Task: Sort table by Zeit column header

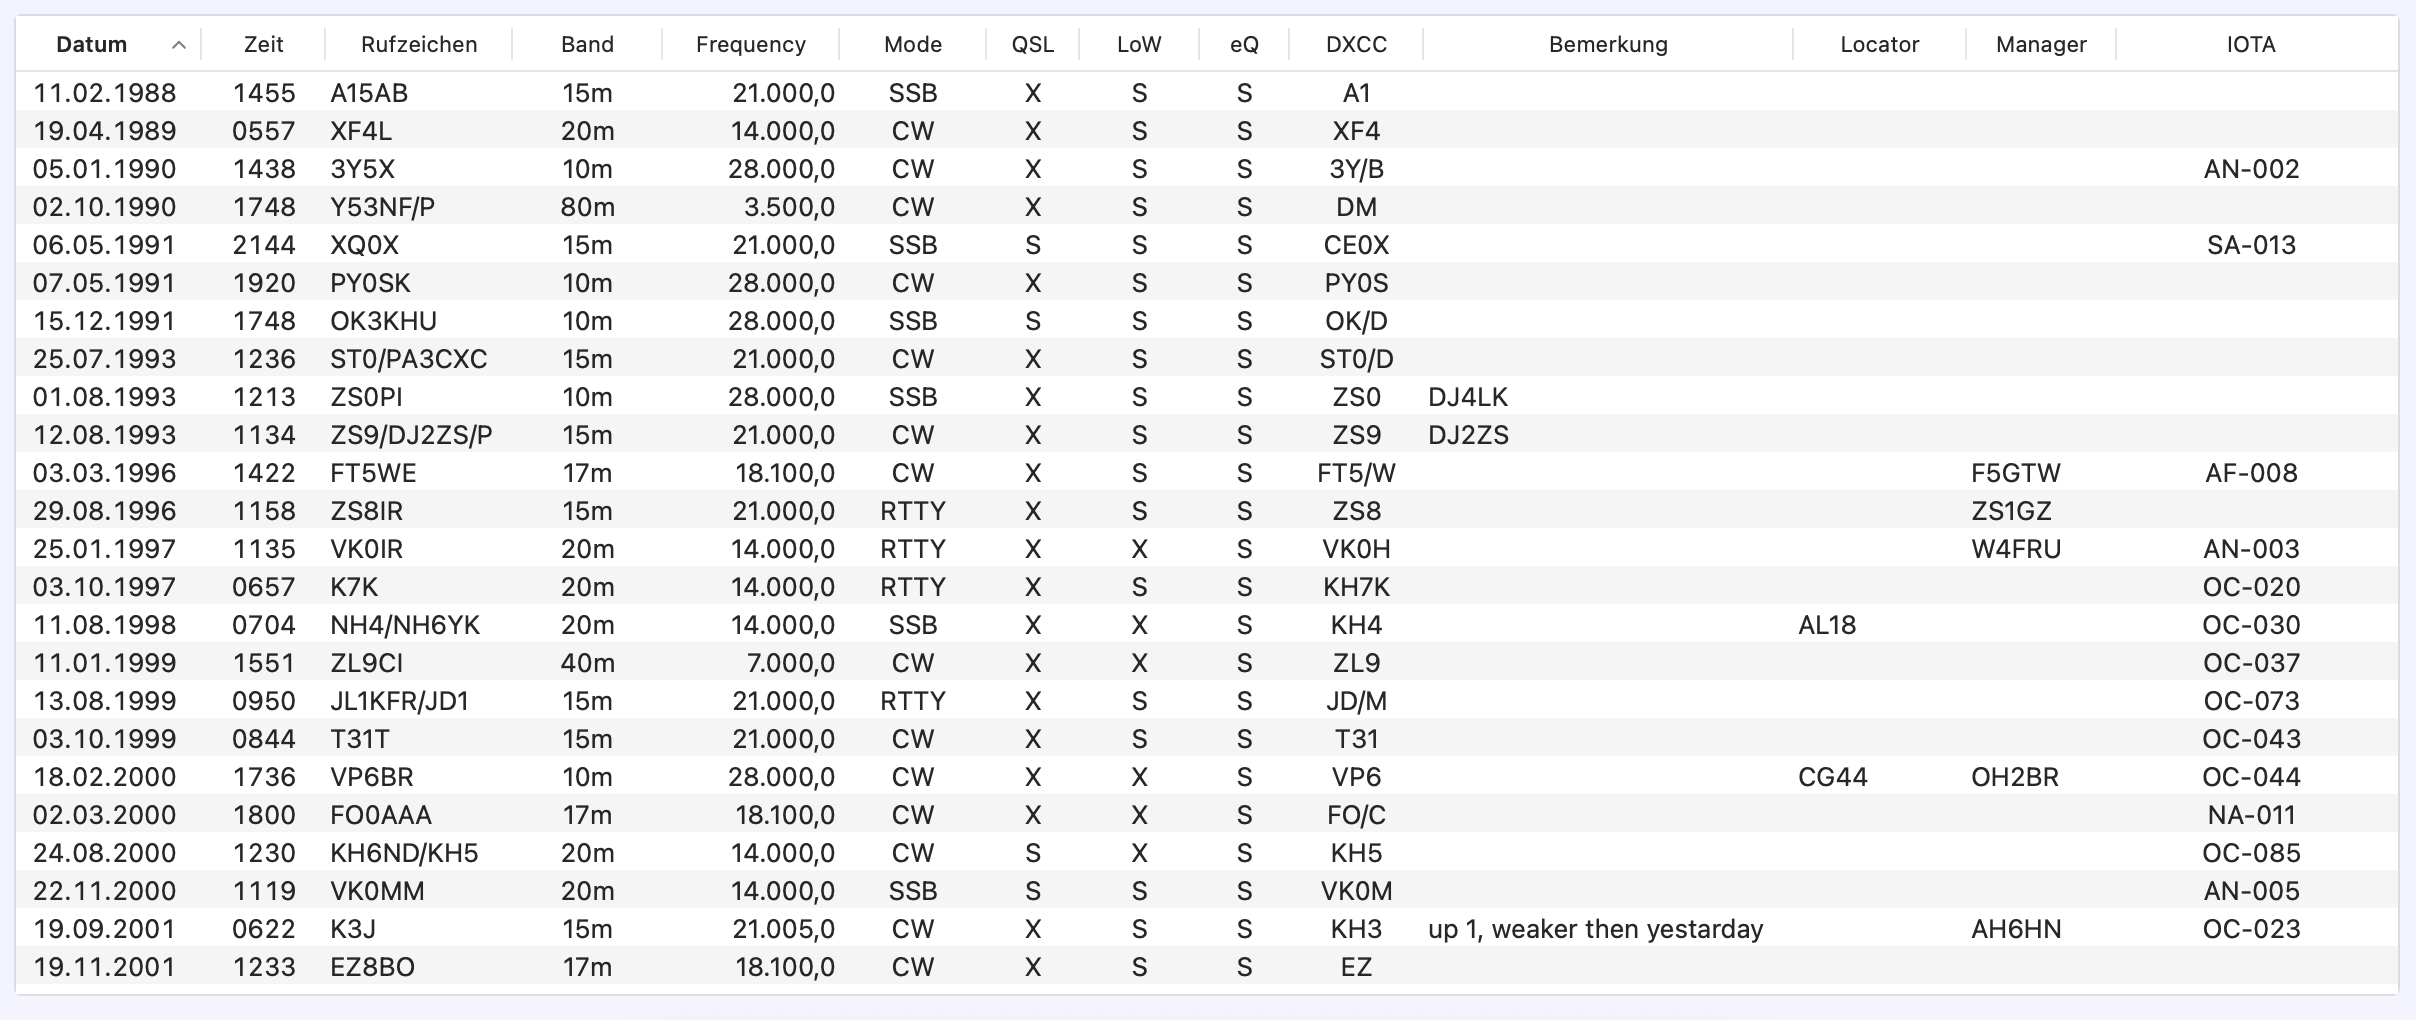Action: coord(263,45)
